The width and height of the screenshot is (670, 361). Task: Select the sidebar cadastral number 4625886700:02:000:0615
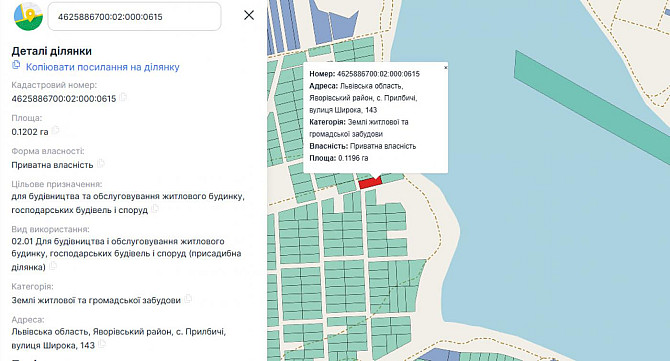[x=64, y=99]
